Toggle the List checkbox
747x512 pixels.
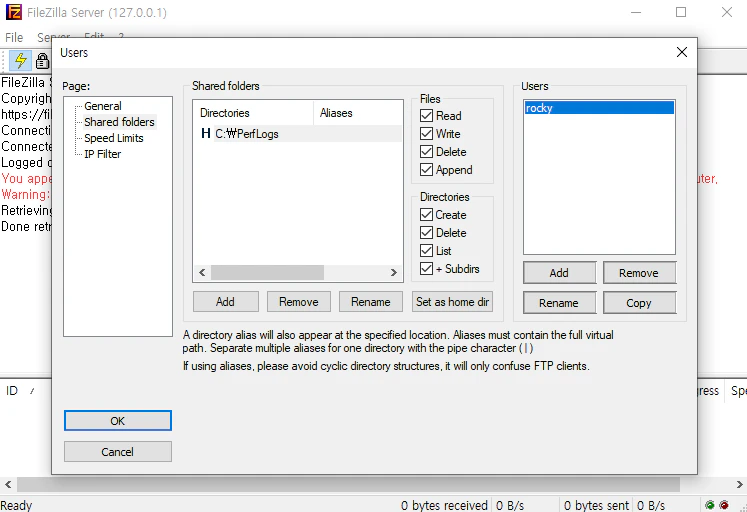point(426,251)
